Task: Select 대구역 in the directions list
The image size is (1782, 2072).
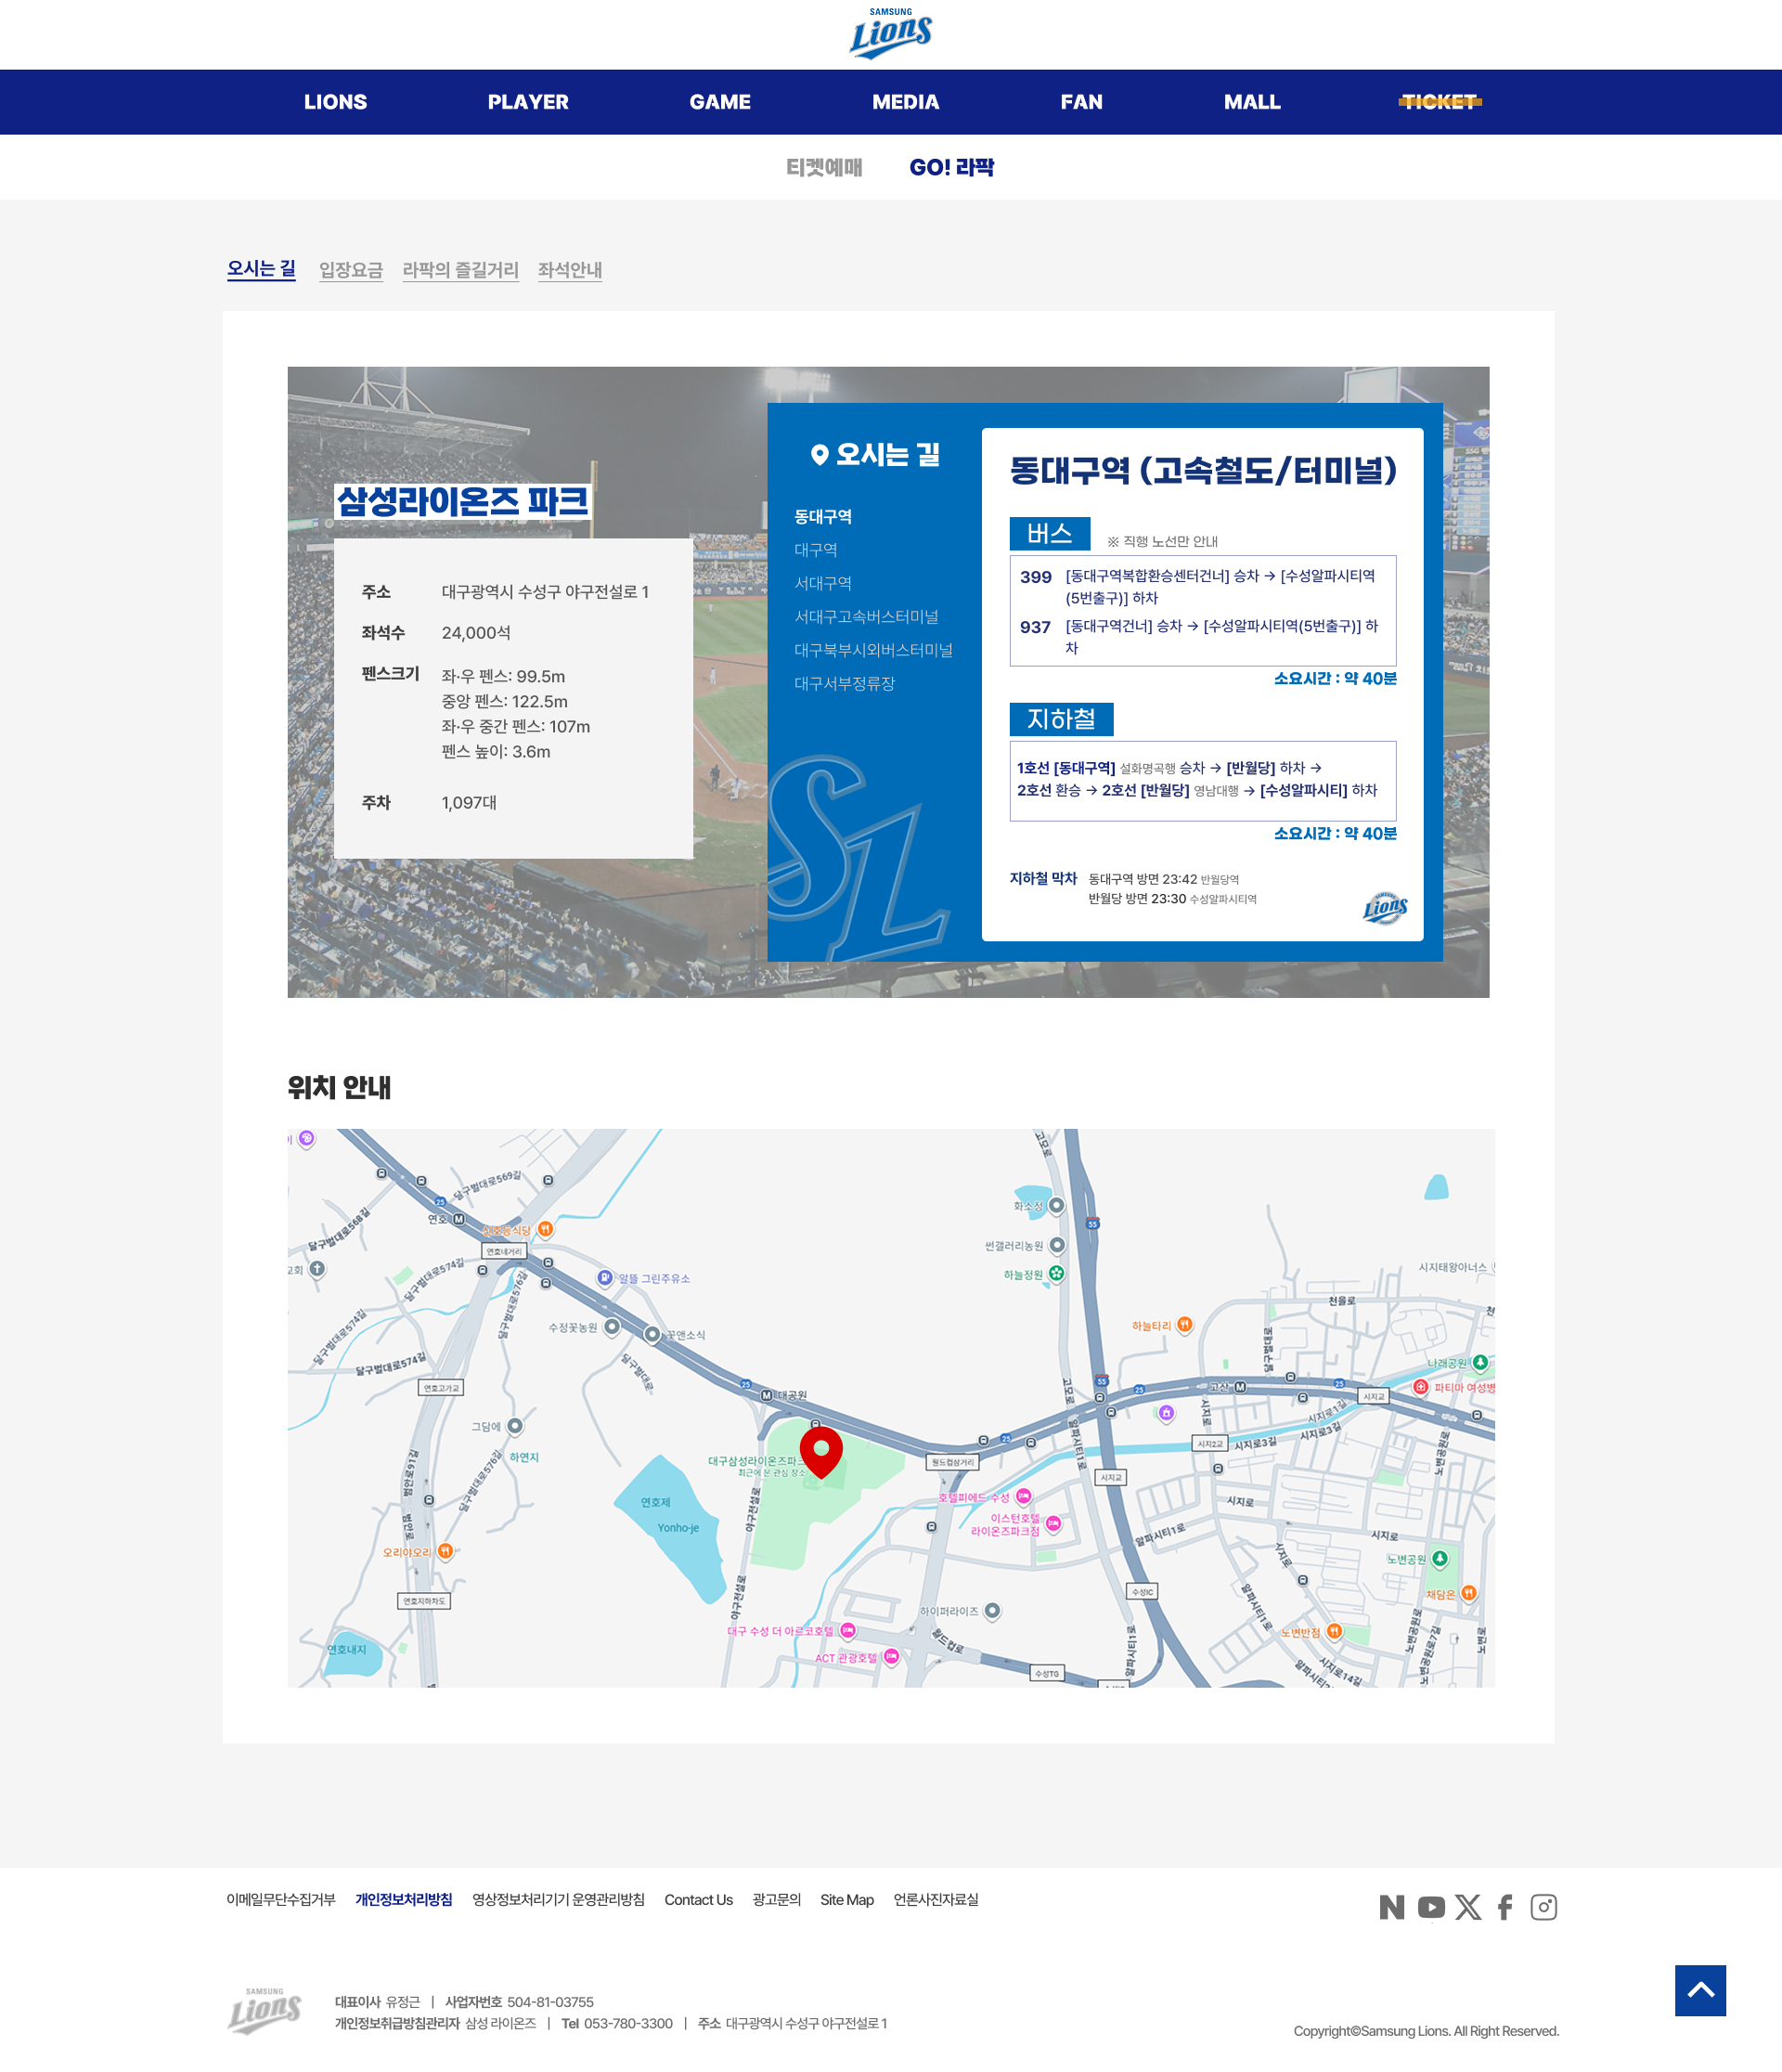Action: coord(815,550)
